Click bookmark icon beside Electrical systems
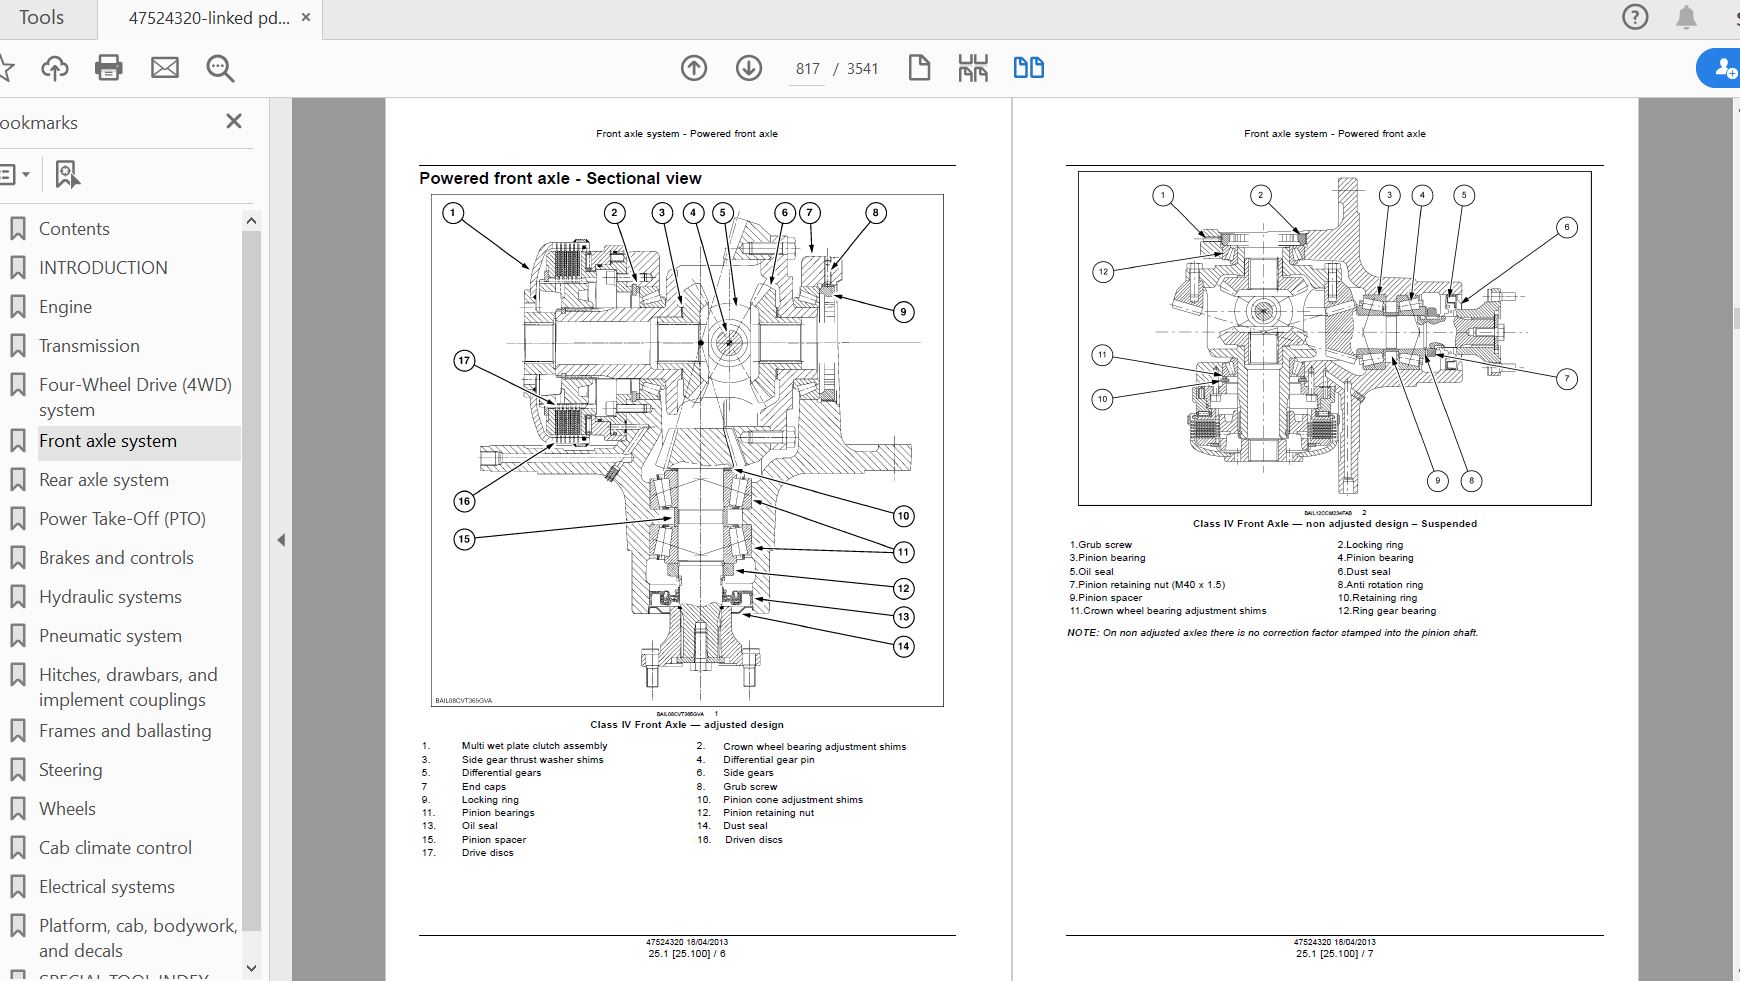The height and width of the screenshot is (981, 1740). pyautogui.click(x=17, y=887)
